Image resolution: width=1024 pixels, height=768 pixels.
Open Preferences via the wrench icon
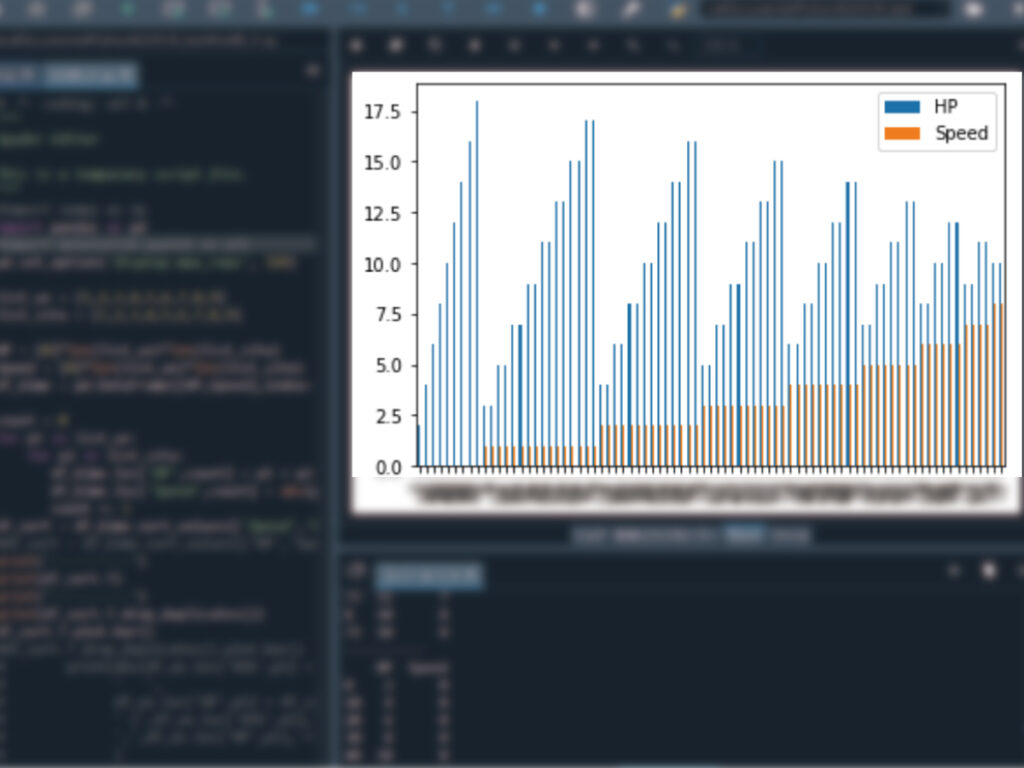tap(631, 9)
